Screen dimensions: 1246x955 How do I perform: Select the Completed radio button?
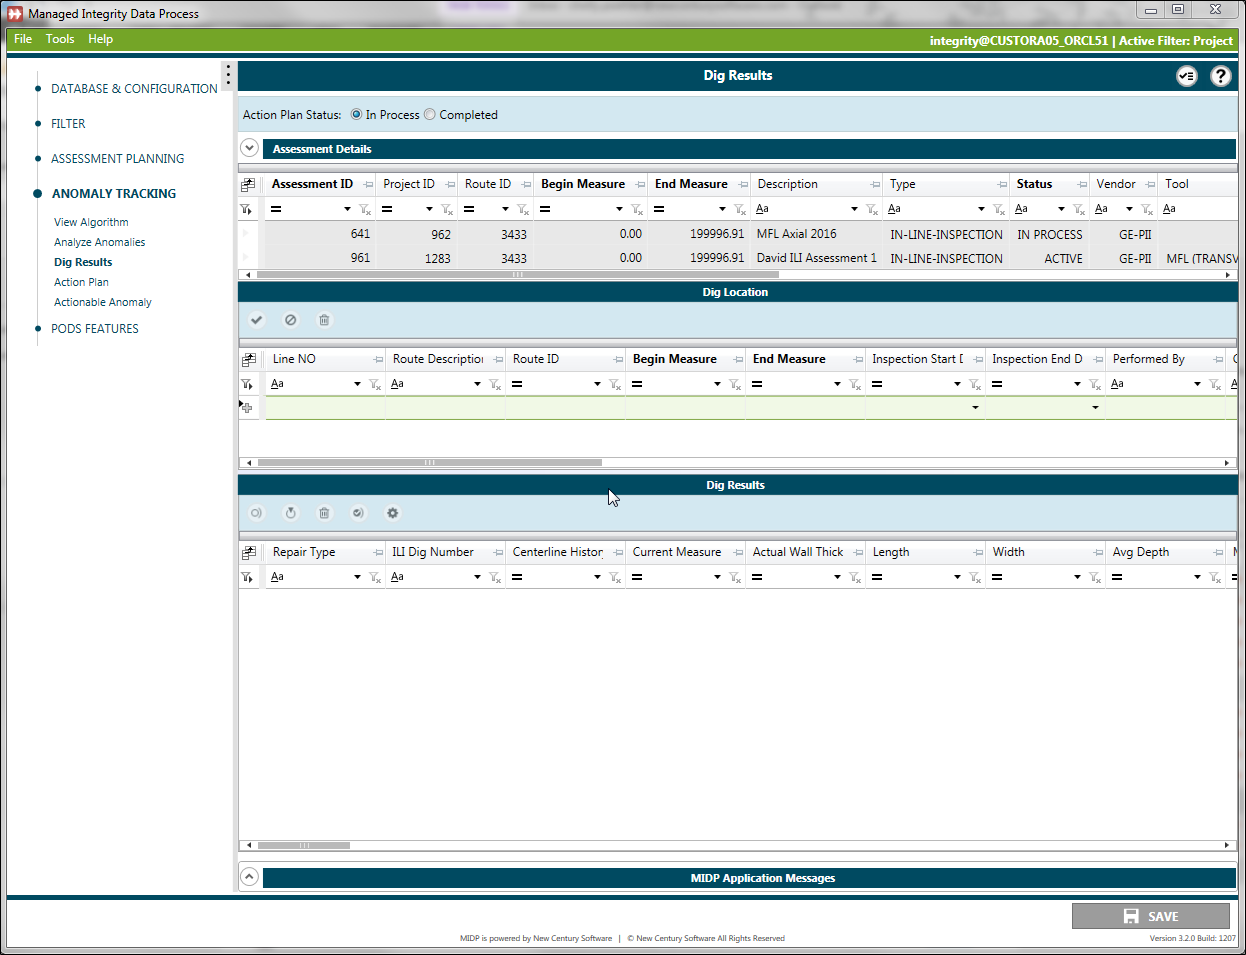429,114
